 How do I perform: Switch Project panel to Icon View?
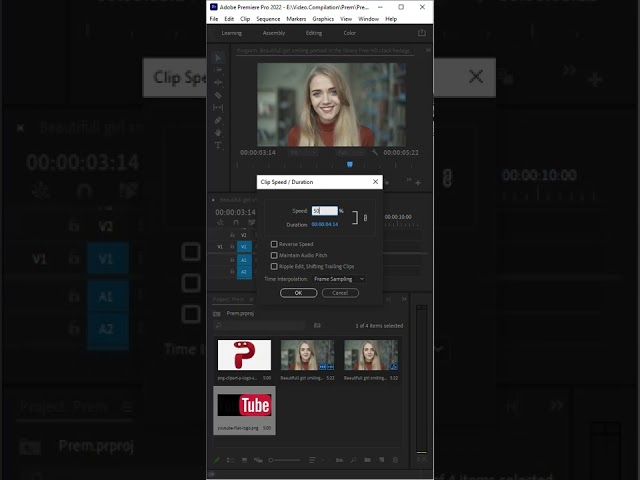click(x=244, y=460)
